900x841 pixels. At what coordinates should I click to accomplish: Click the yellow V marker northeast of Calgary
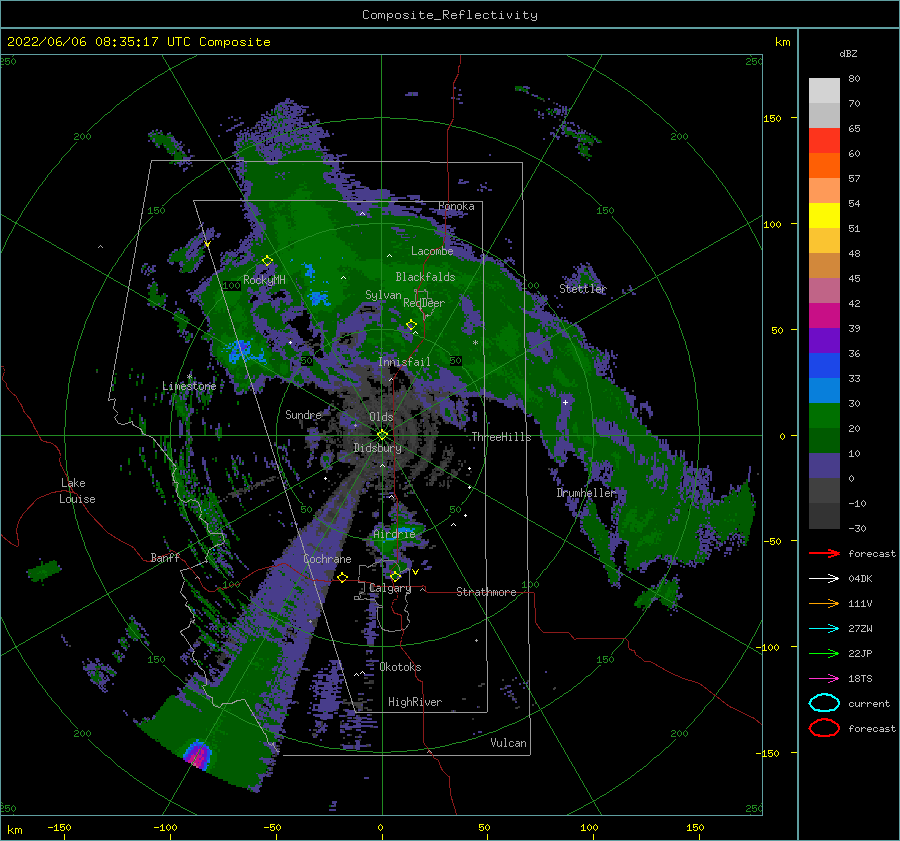(415, 572)
